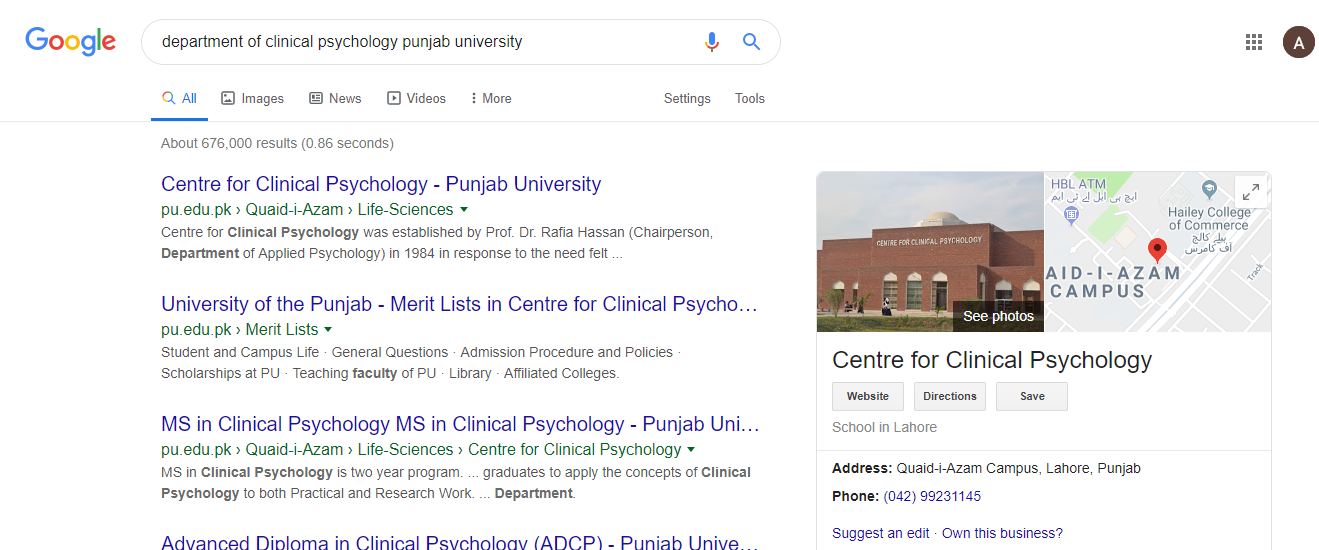Open the More search filters menu

(490, 98)
